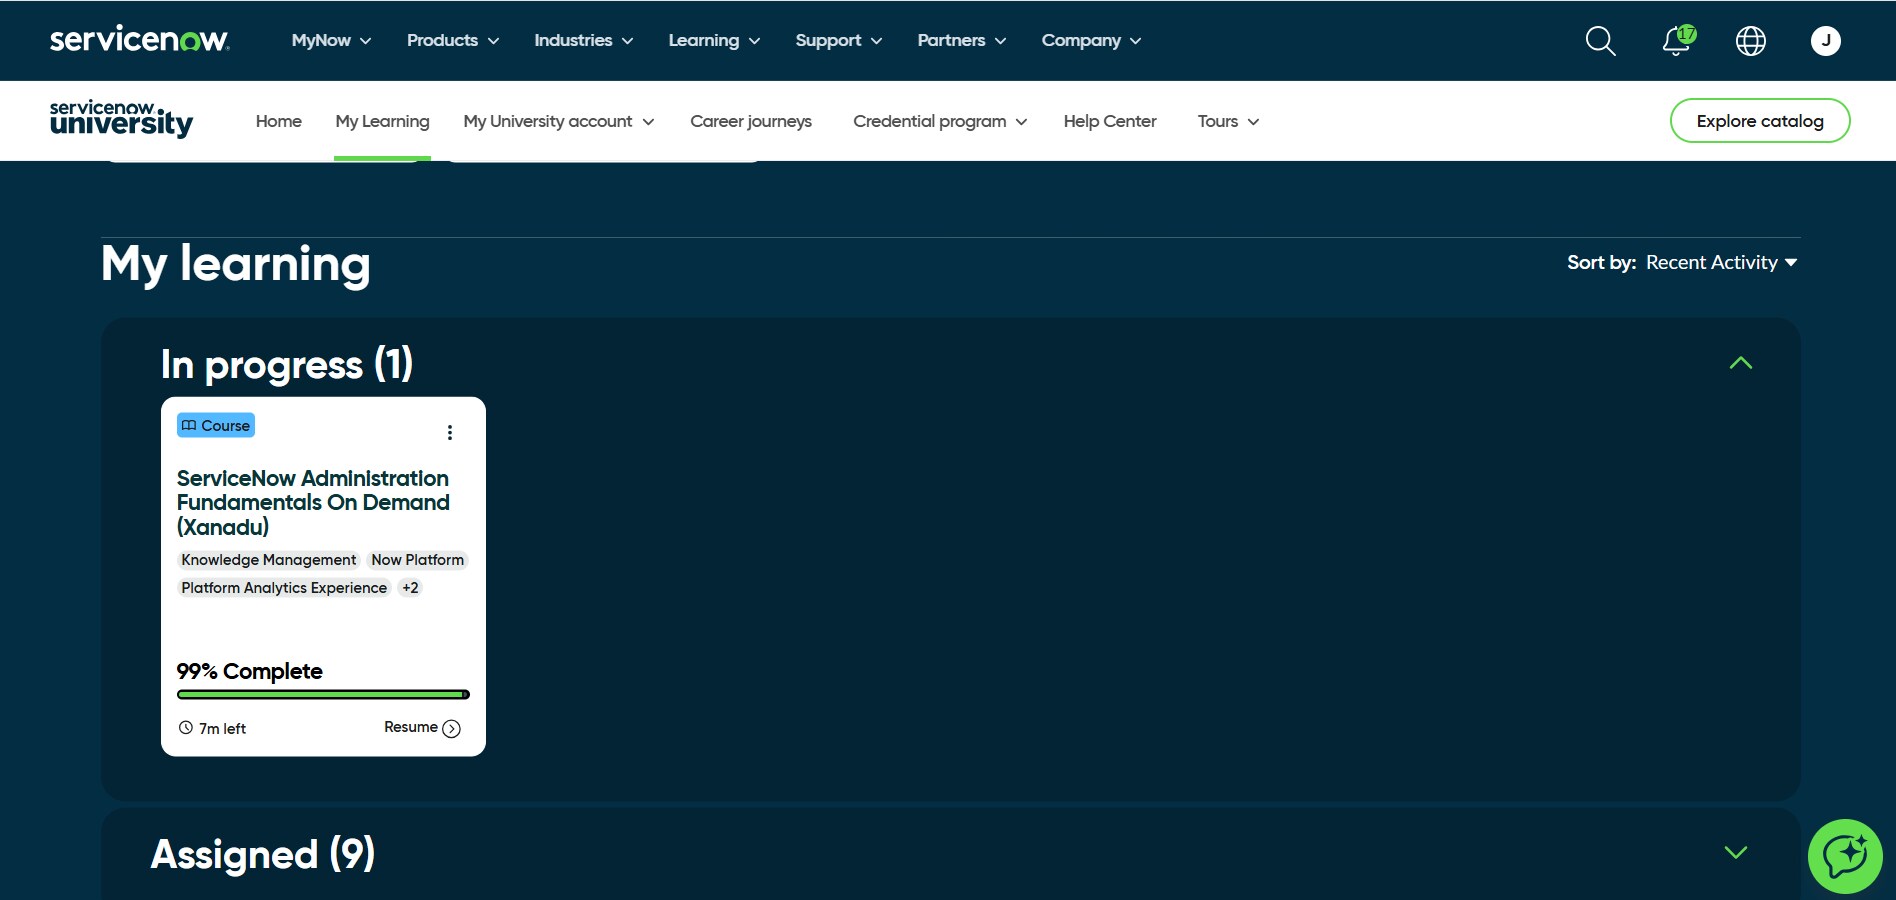Open the language globe icon
This screenshot has width=1896, height=900.
1750,41
